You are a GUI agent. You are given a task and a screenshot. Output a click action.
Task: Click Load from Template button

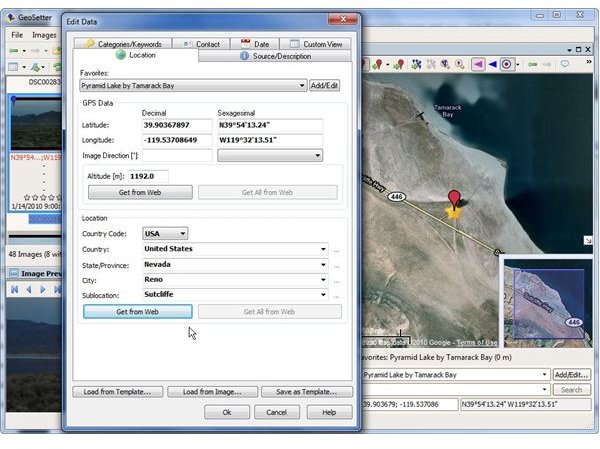point(117,392)
